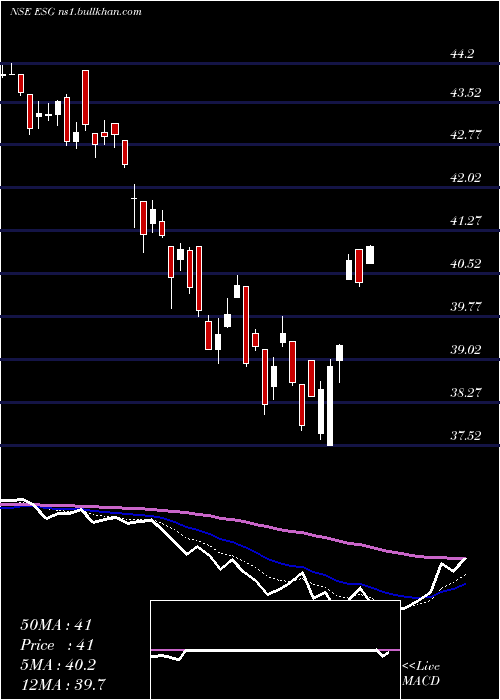Click the 42.77 price axis label
Screen dimensions: 500x700
pyautogui.click(x=466, y=135)
